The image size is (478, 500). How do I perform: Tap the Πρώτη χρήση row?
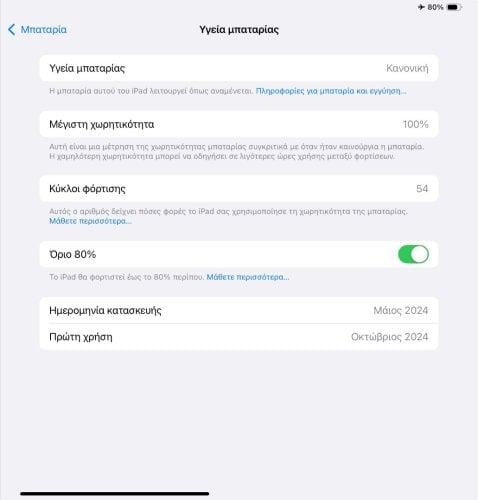[239, 337]
